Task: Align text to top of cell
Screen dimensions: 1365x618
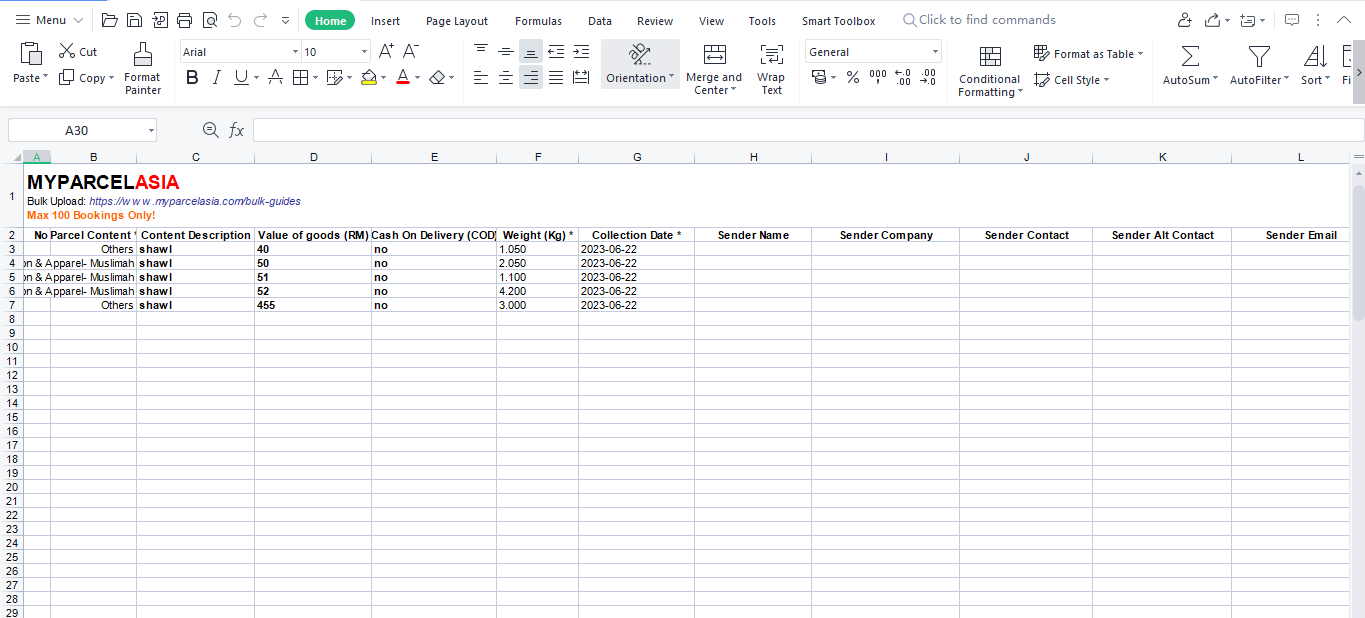Action: [481, 51]
